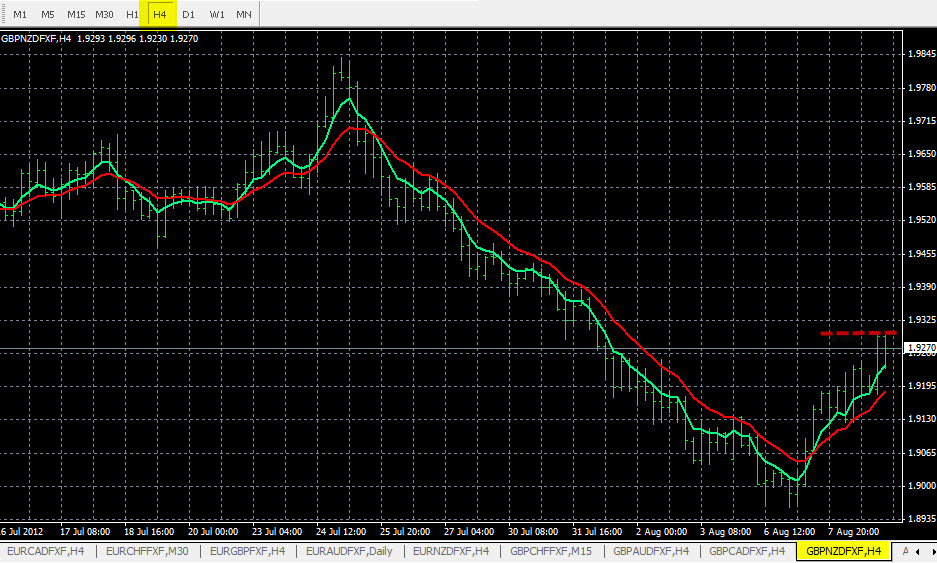The height and width of the screenshot is (563, 937).
Task: Set chart to D1 daily timeframe
Action: pos(188,14)
